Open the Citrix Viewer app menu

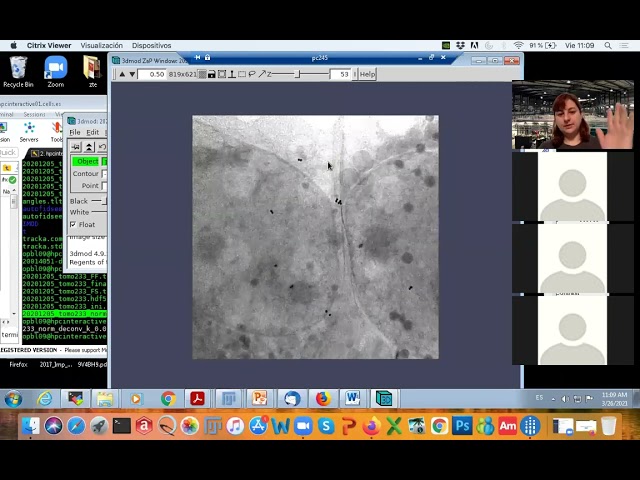[x=49, y=45]
